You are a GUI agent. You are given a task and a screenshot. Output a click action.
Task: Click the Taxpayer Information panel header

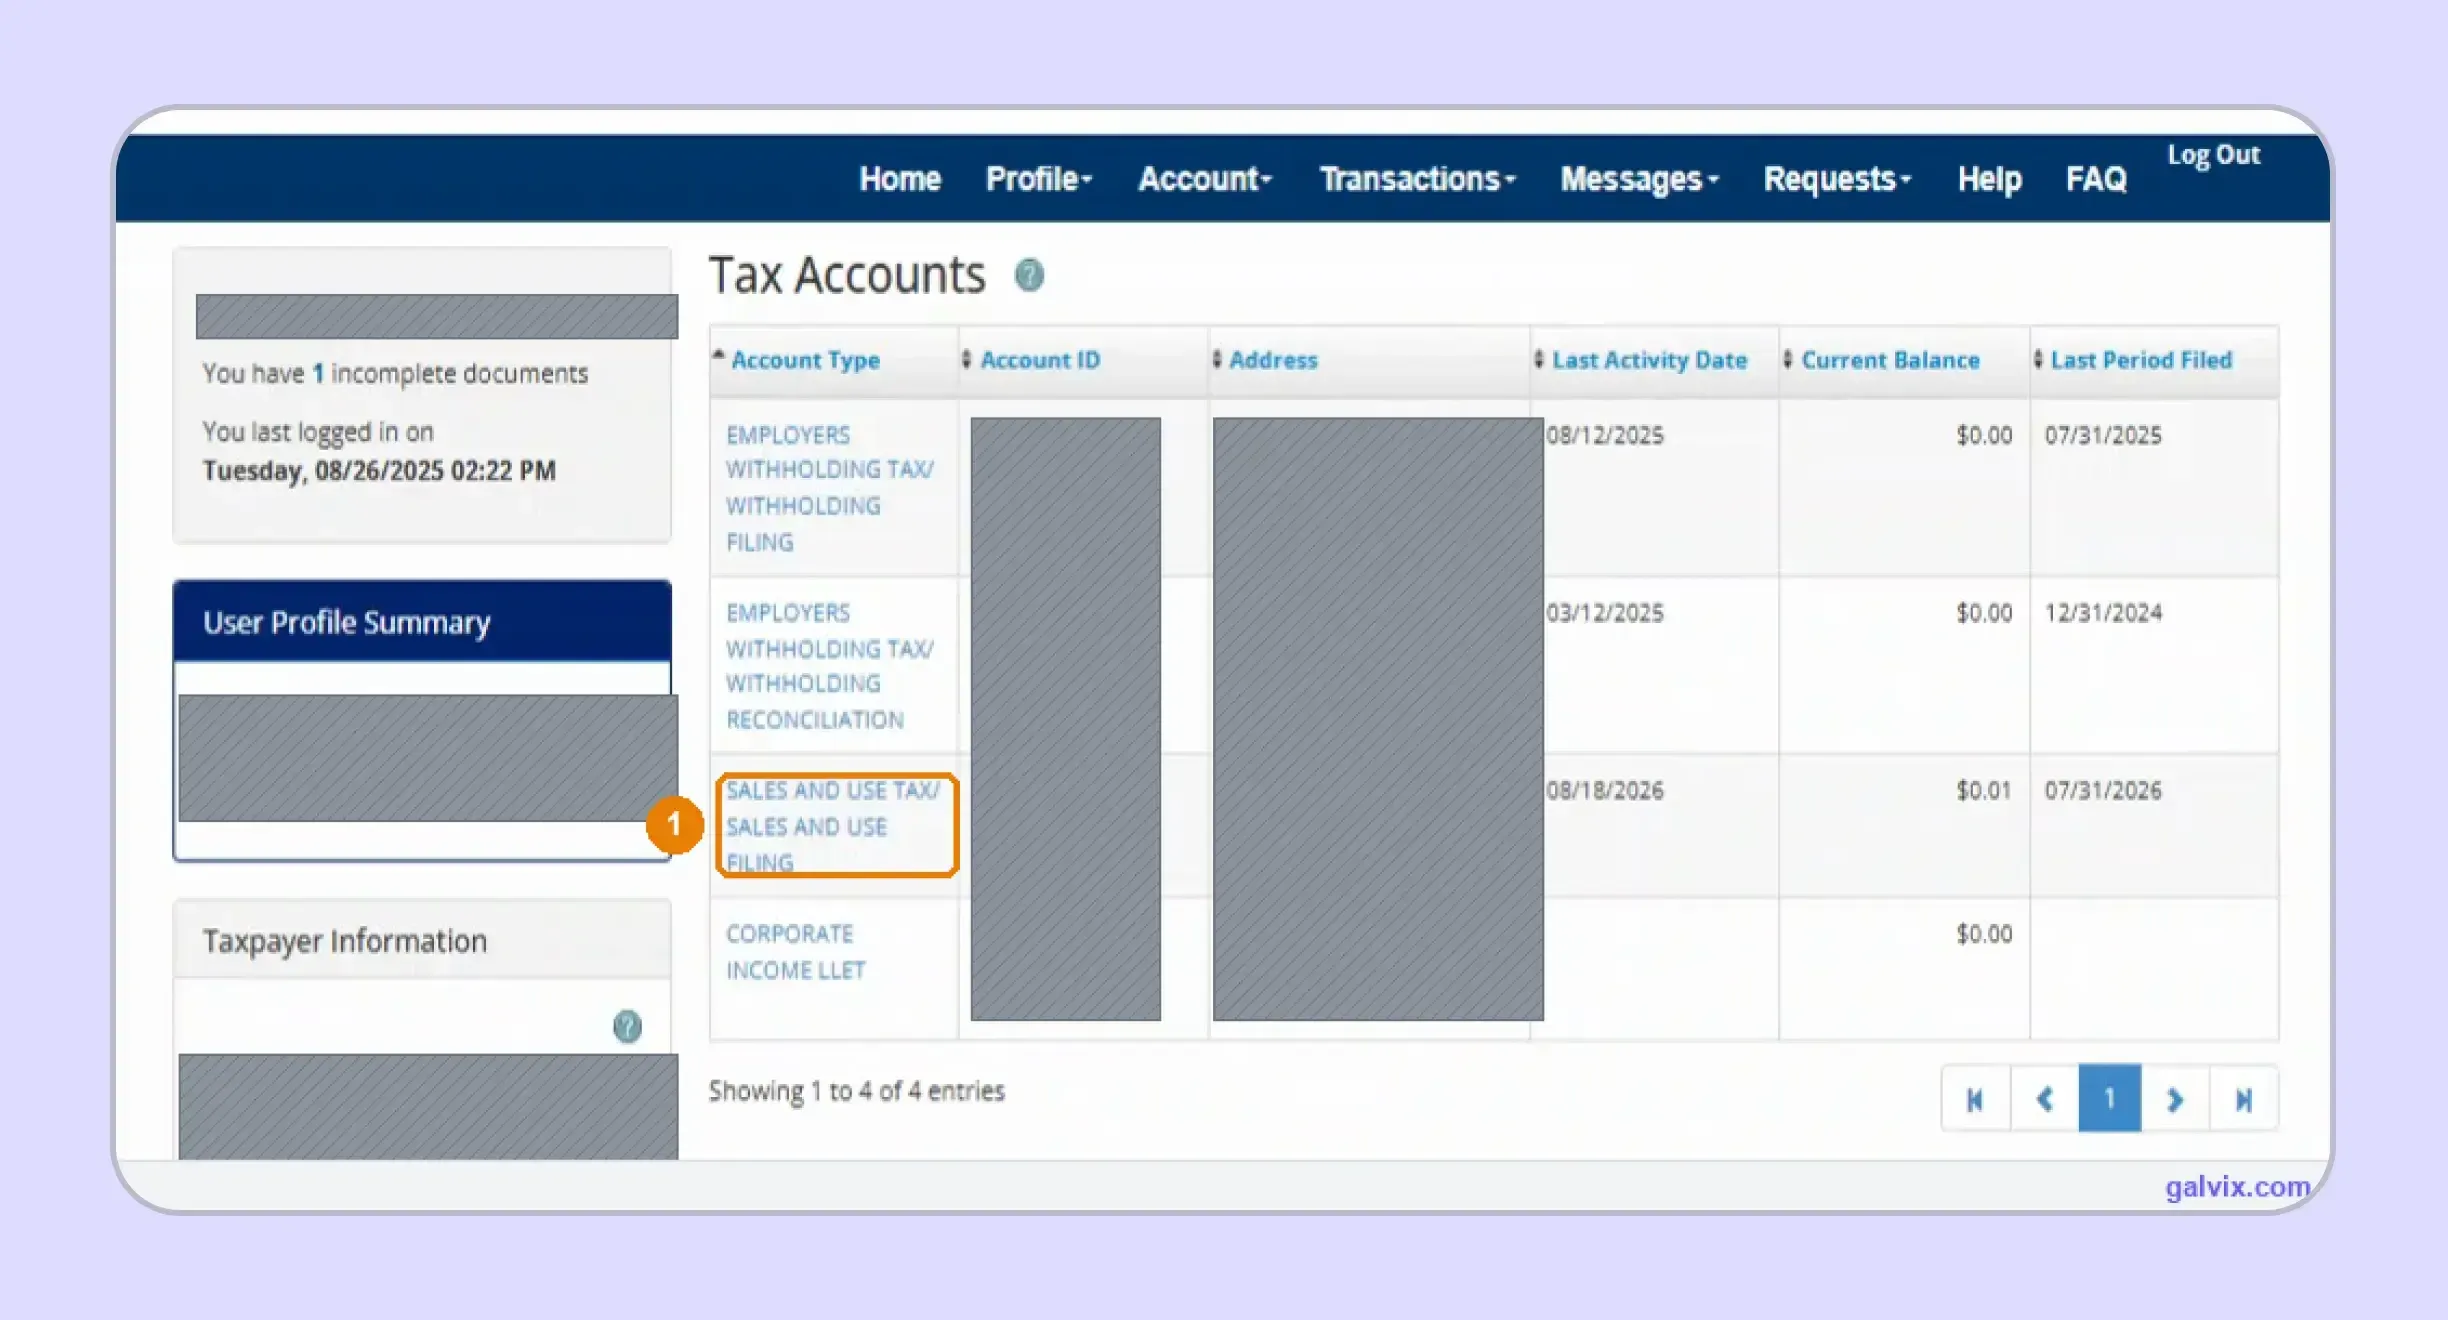[422, 940]
